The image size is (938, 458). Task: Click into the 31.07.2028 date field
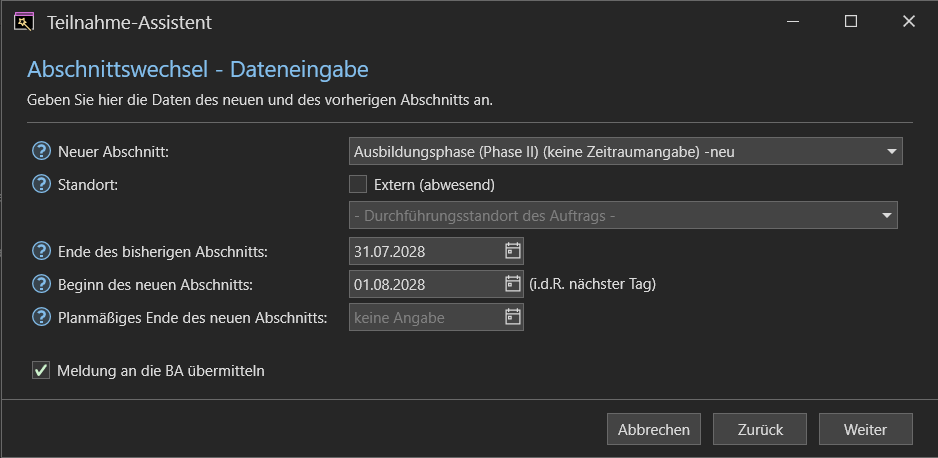(x=426, y=251)
